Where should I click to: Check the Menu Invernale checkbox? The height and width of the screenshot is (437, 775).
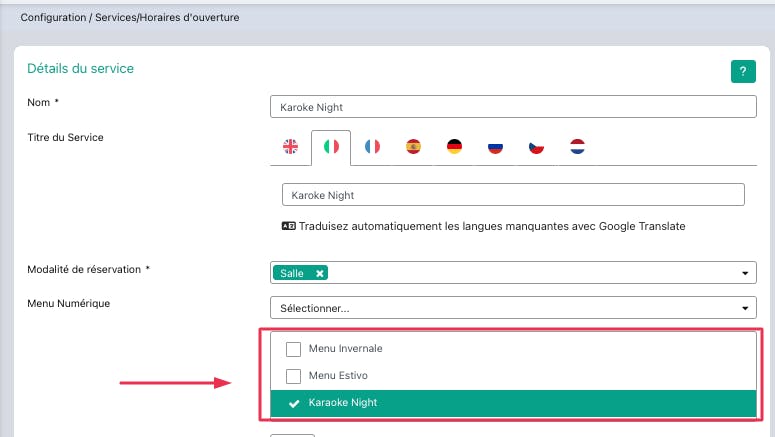[293, 349]
